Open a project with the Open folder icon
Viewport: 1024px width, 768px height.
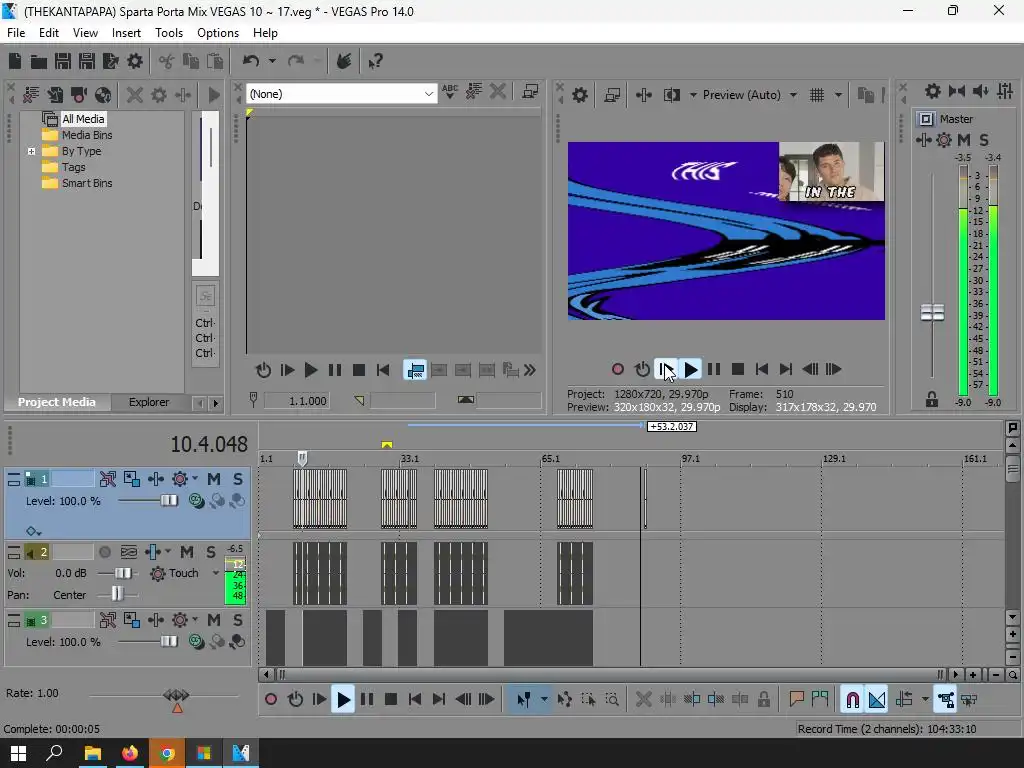coord(39,61)
